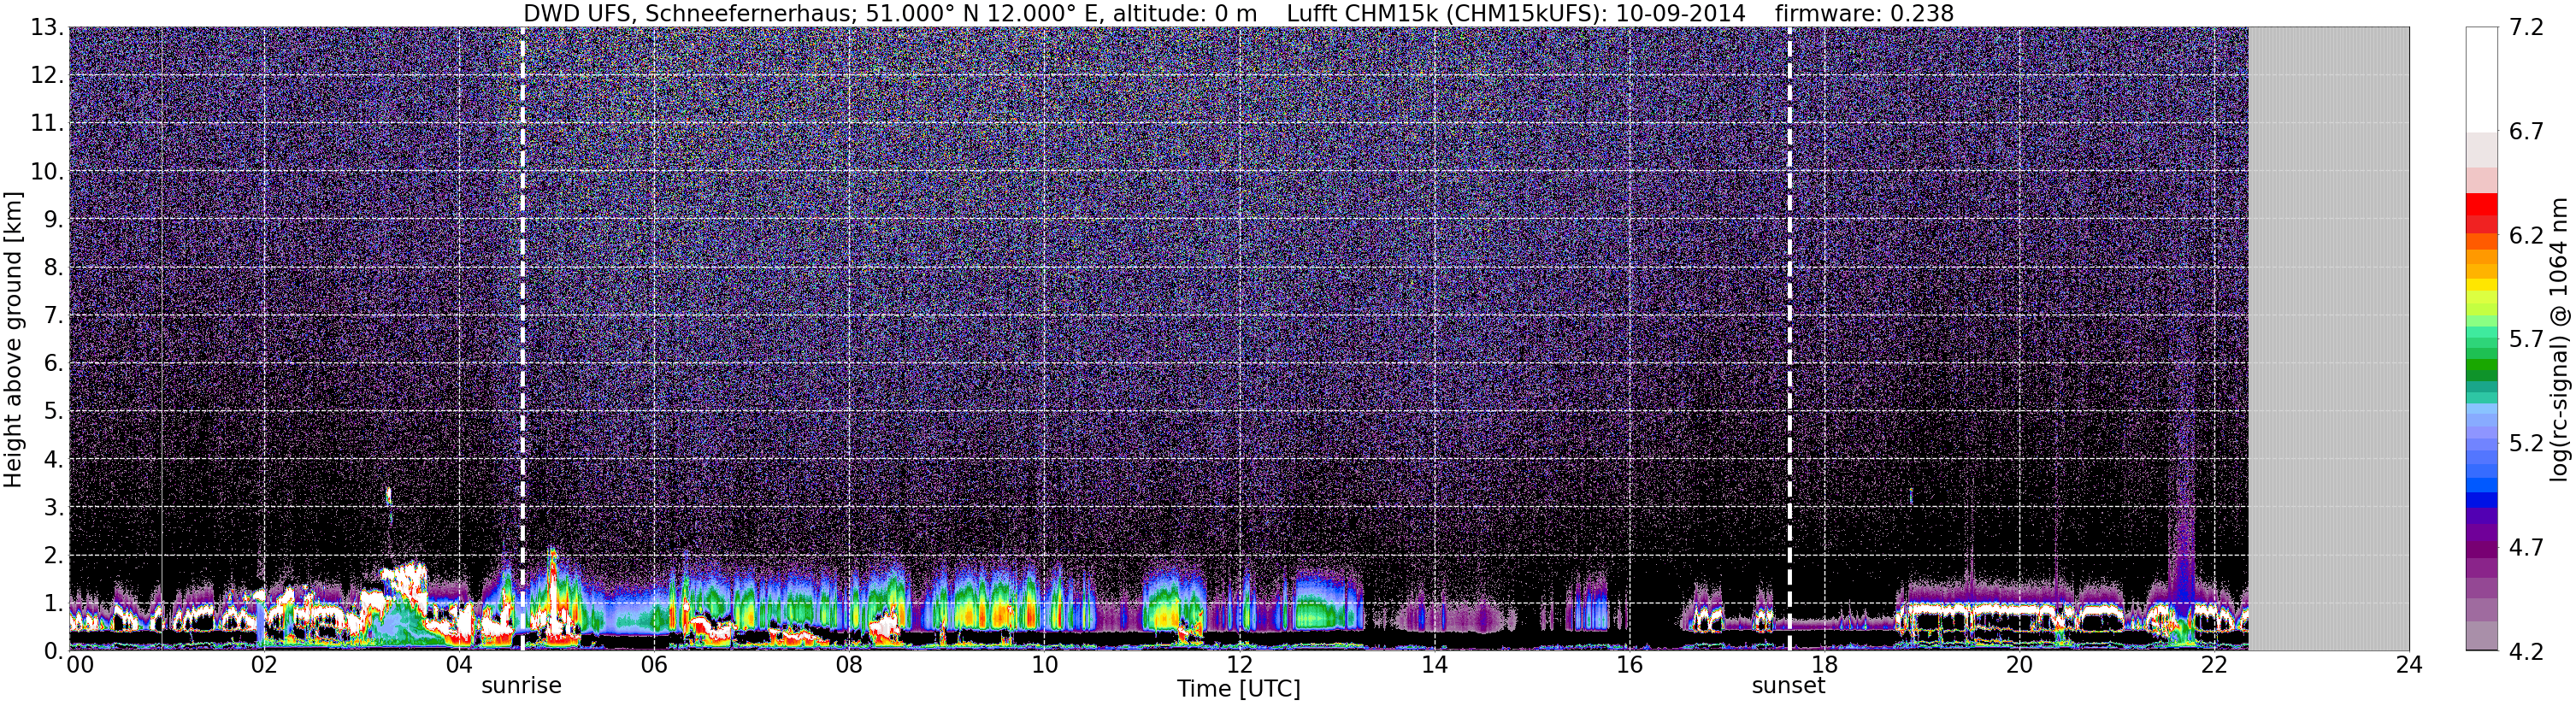Click the "06" time tick label
The height and width of the screenshot is (706, 2576).
[653, 664]
